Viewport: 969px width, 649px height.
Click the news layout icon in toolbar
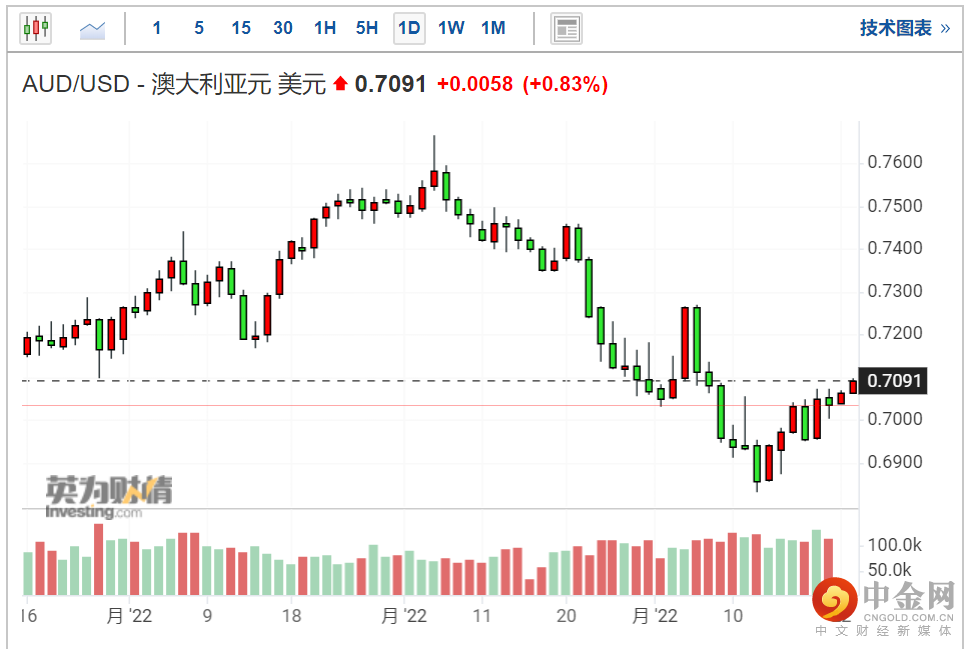click(x=567, y=29)
